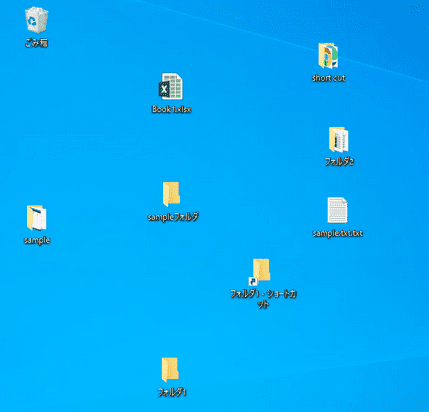Click the フォルダ1 name label

point(172,392)
